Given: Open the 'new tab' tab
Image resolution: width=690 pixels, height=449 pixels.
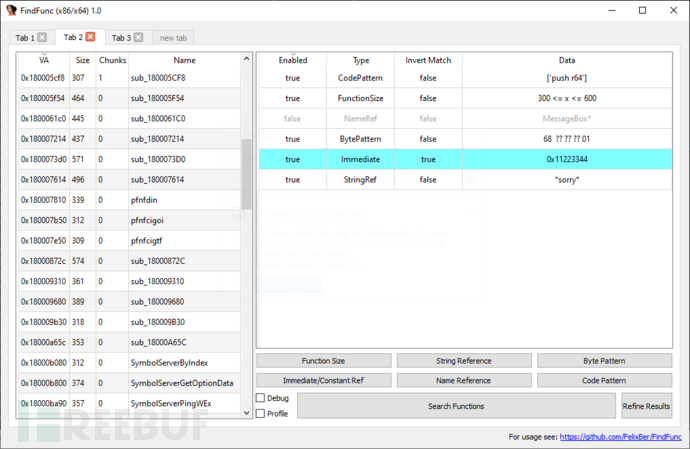Looking at the screenshot, I should point(173,38).
